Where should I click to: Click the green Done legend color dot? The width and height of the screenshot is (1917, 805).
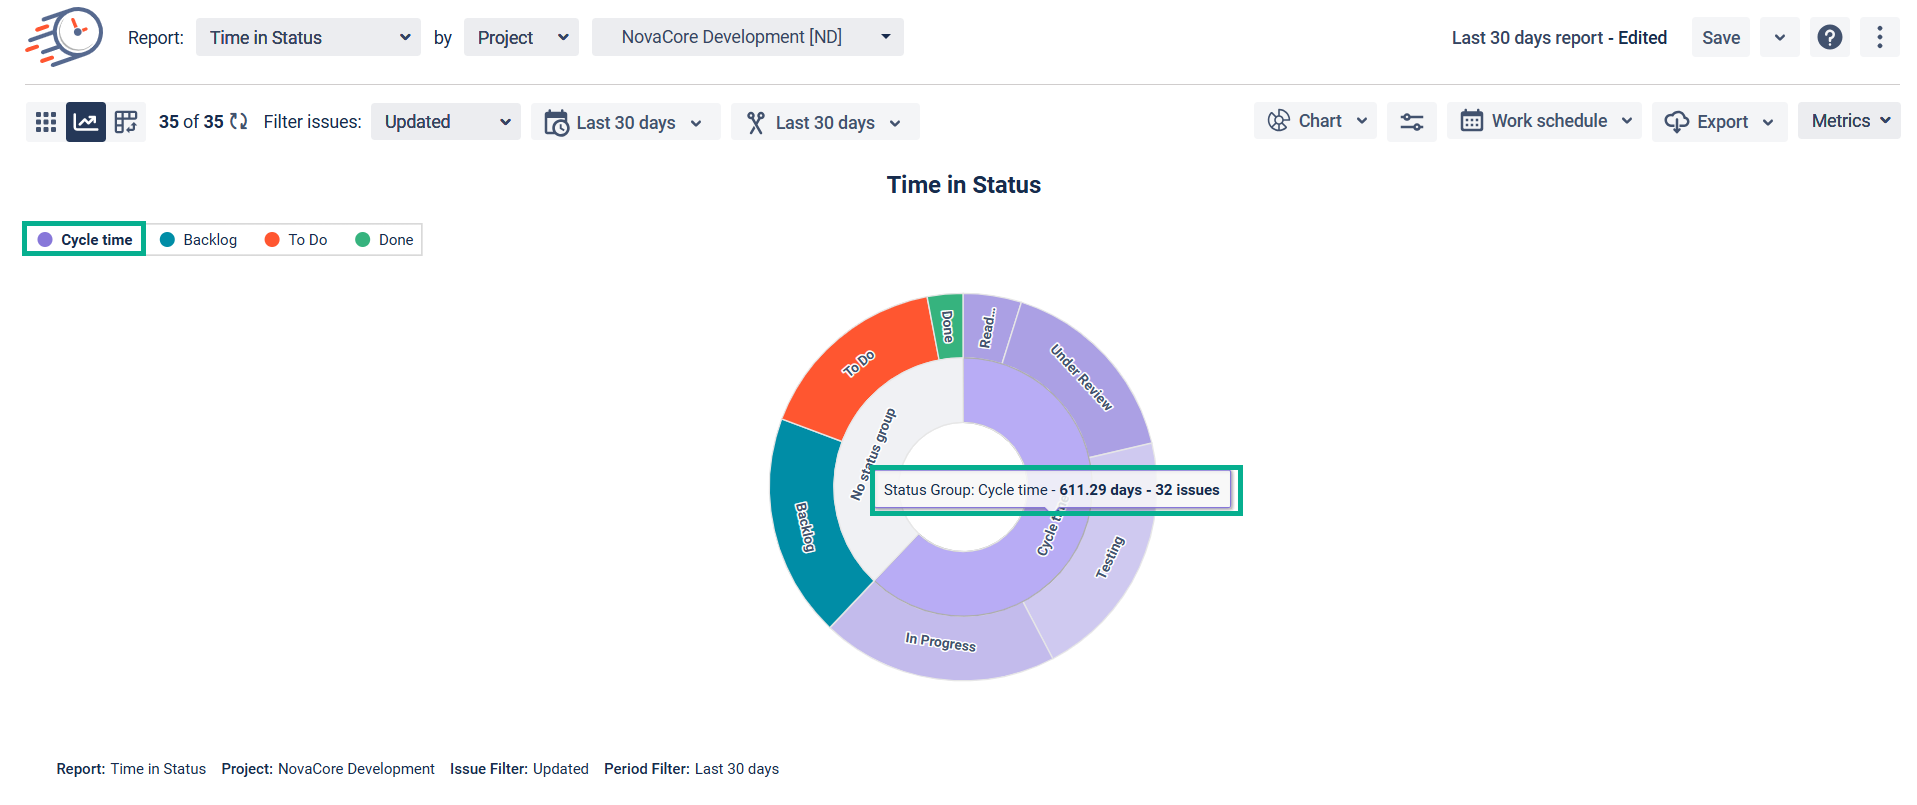pos(363,240)
